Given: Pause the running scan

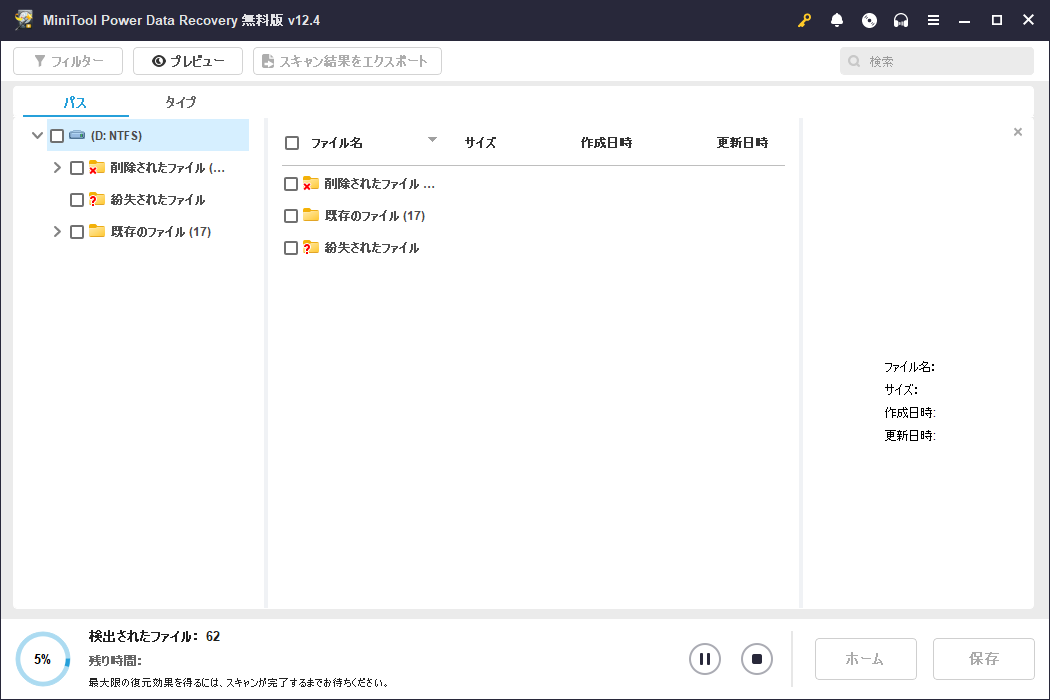Looking at the screenshot, I should point(704,658).
